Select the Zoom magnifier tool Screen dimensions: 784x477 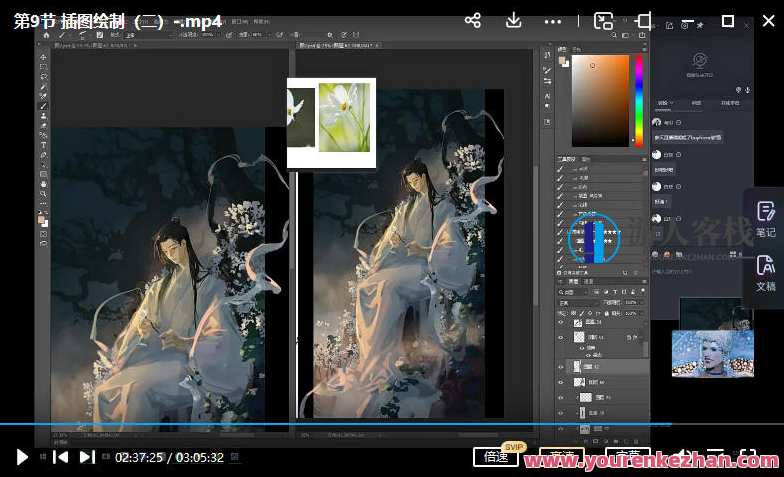44,194
